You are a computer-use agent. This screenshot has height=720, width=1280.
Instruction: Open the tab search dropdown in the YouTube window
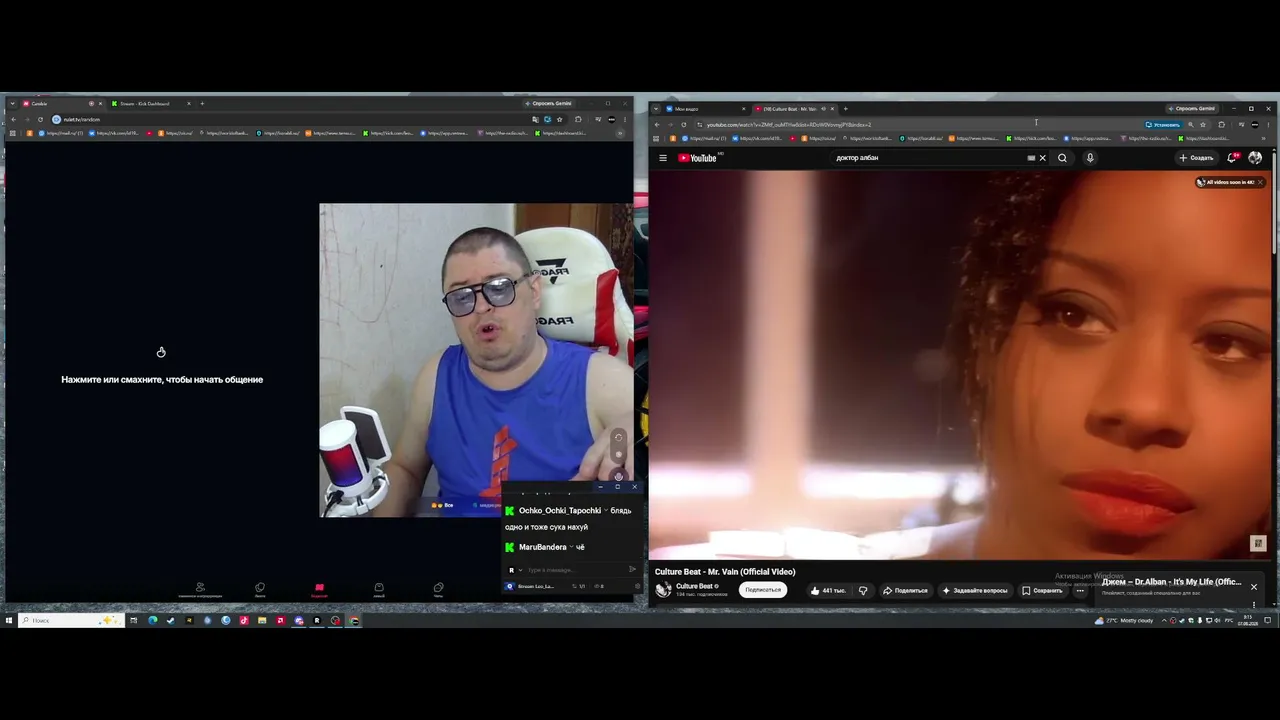656,108
